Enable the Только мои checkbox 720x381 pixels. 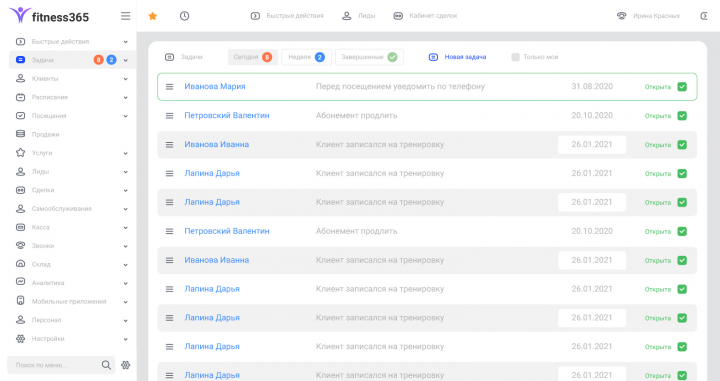coord(515,57)
